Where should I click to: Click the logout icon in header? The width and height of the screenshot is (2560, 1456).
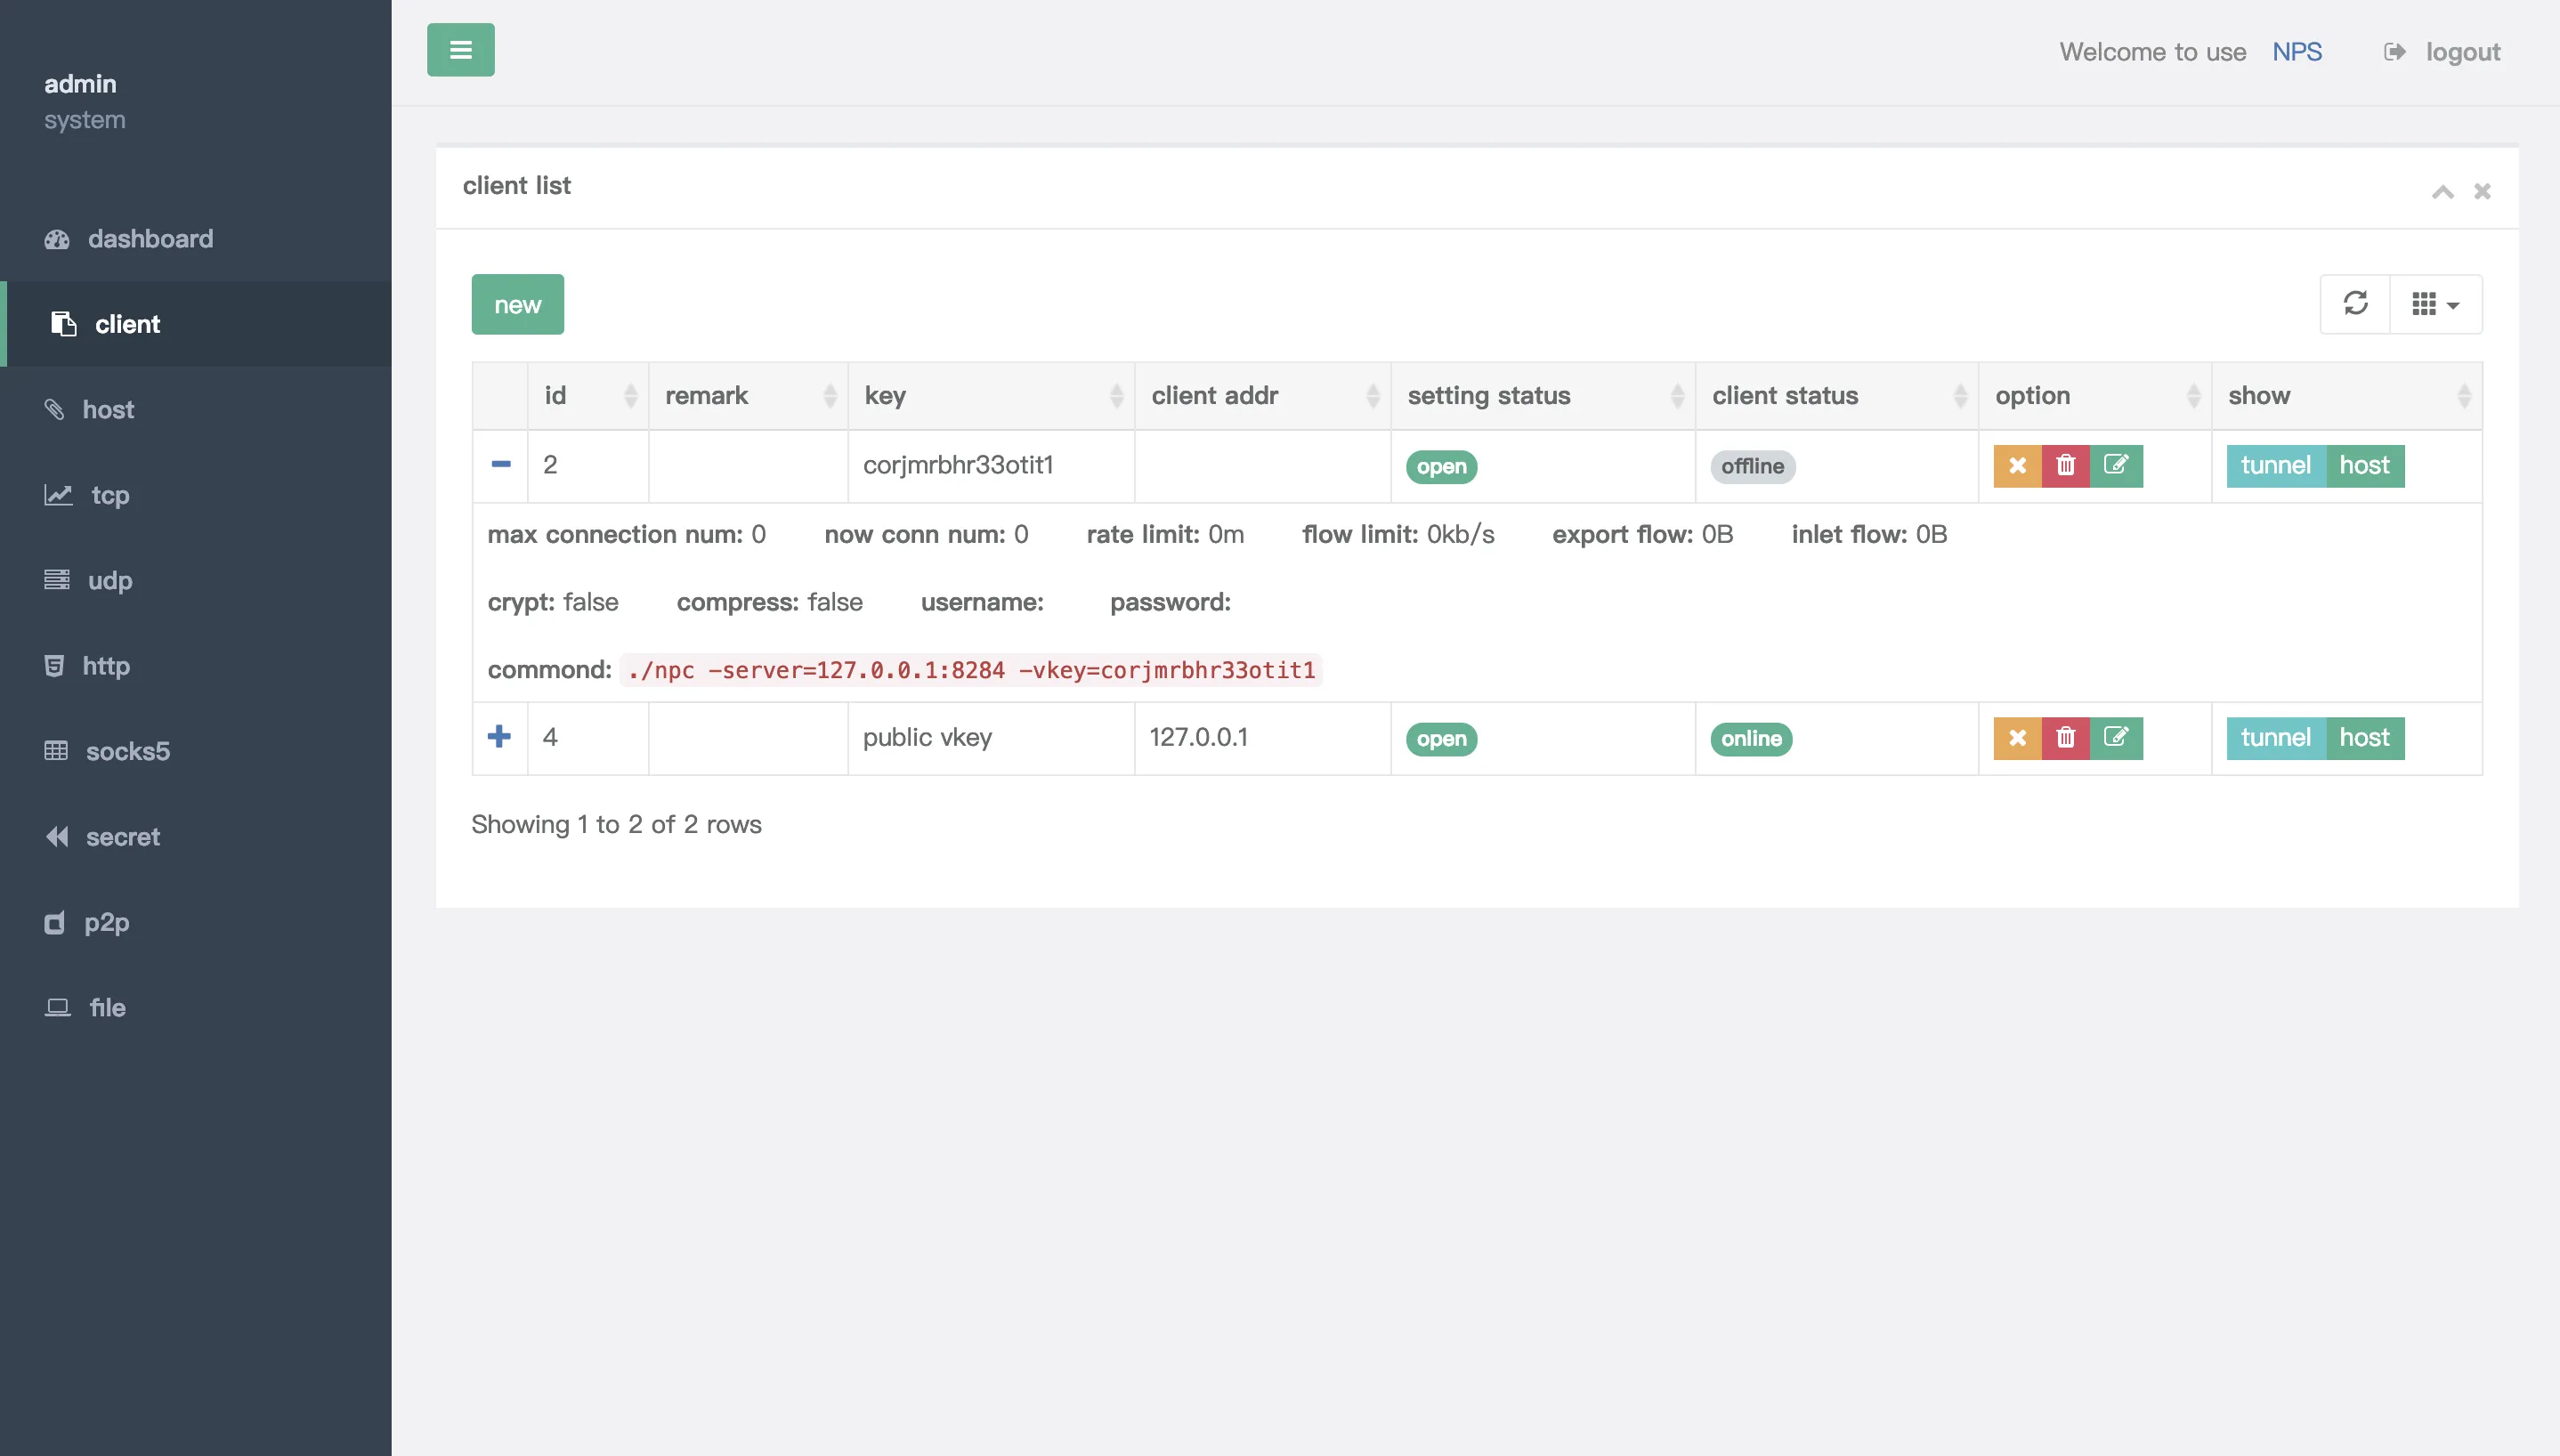click(2394, 52)
